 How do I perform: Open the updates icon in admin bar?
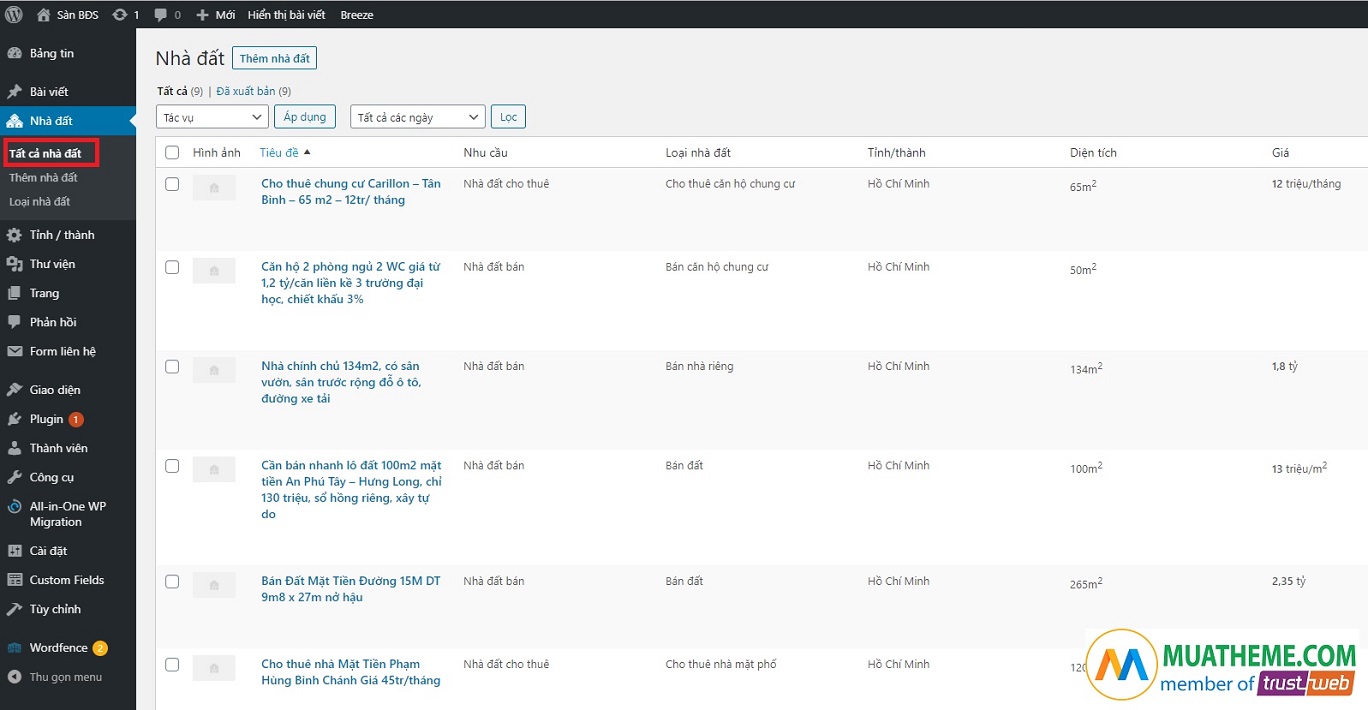(120, 15)
